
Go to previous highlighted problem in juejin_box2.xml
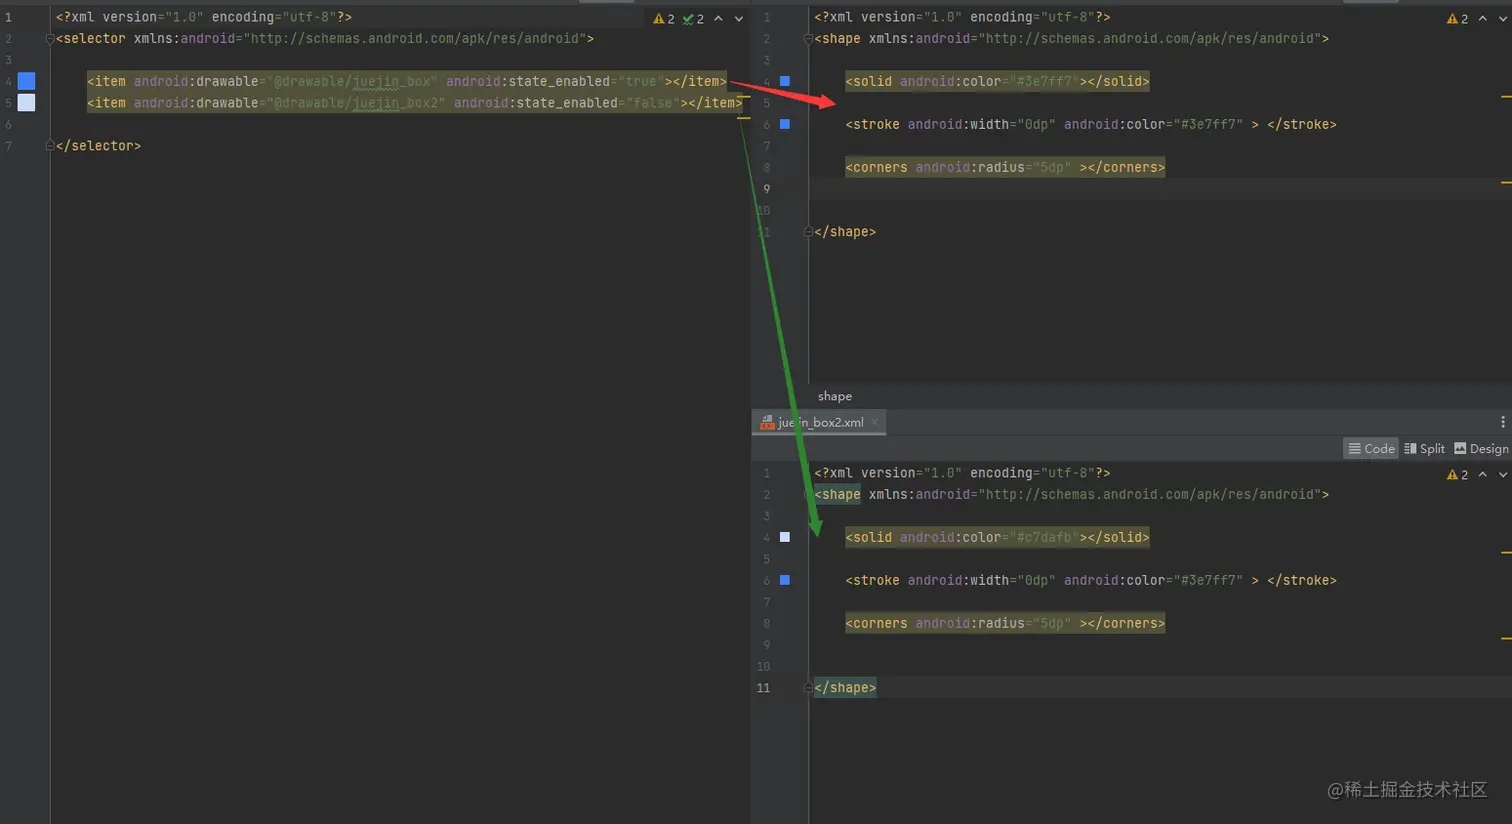pos(1482,475)
